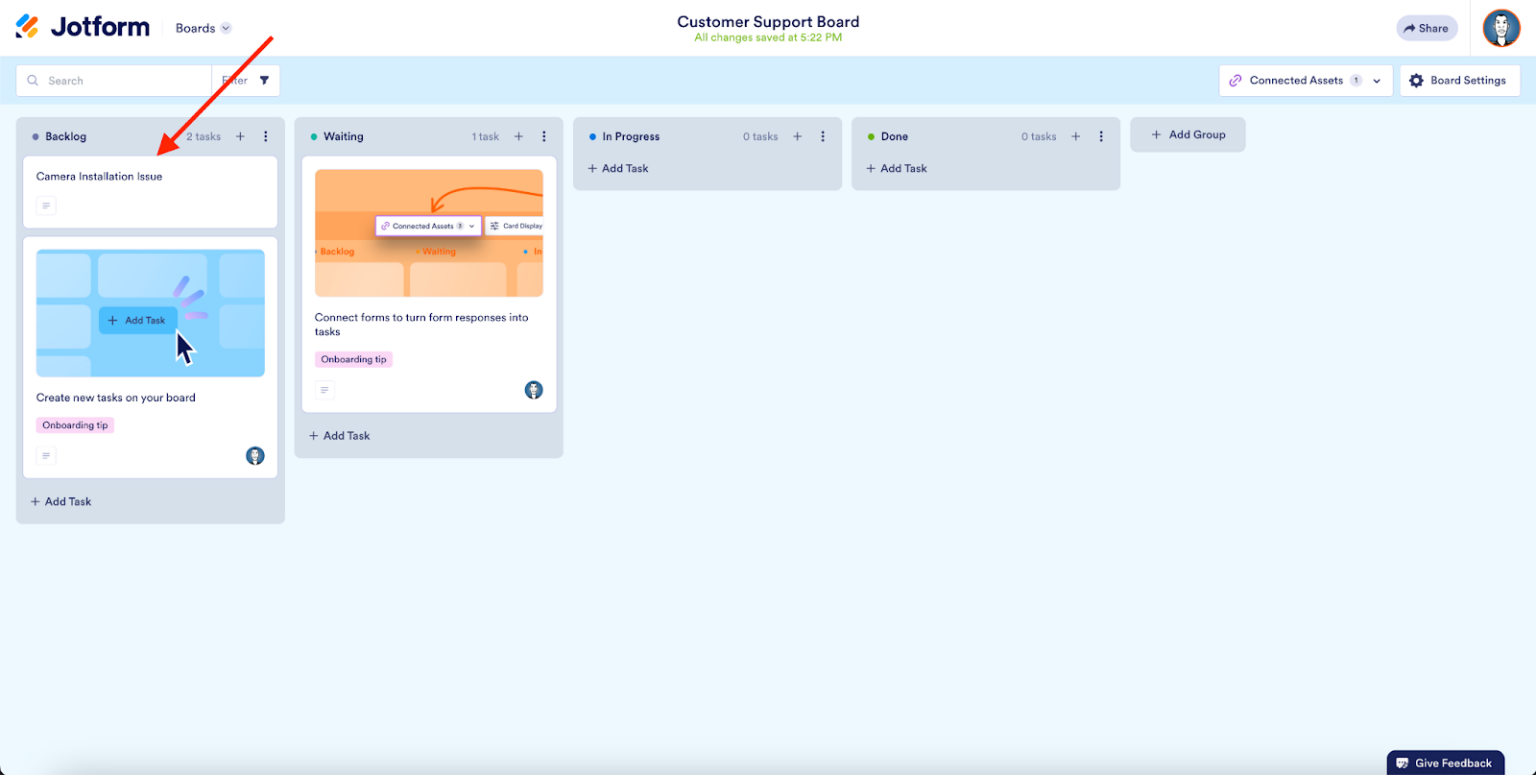1536x775 pixels.
Task: Click the avatar icon on the Waiting column card
Action: pos(534,390)
